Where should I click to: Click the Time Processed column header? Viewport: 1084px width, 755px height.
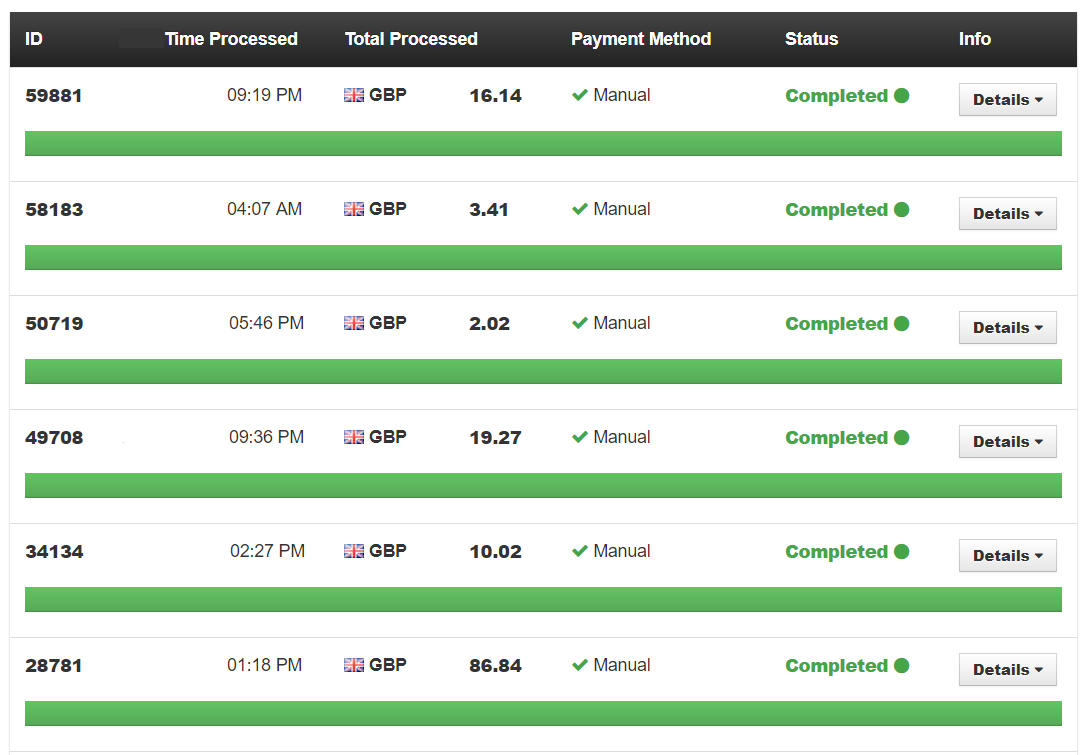[x=231, y=39]
